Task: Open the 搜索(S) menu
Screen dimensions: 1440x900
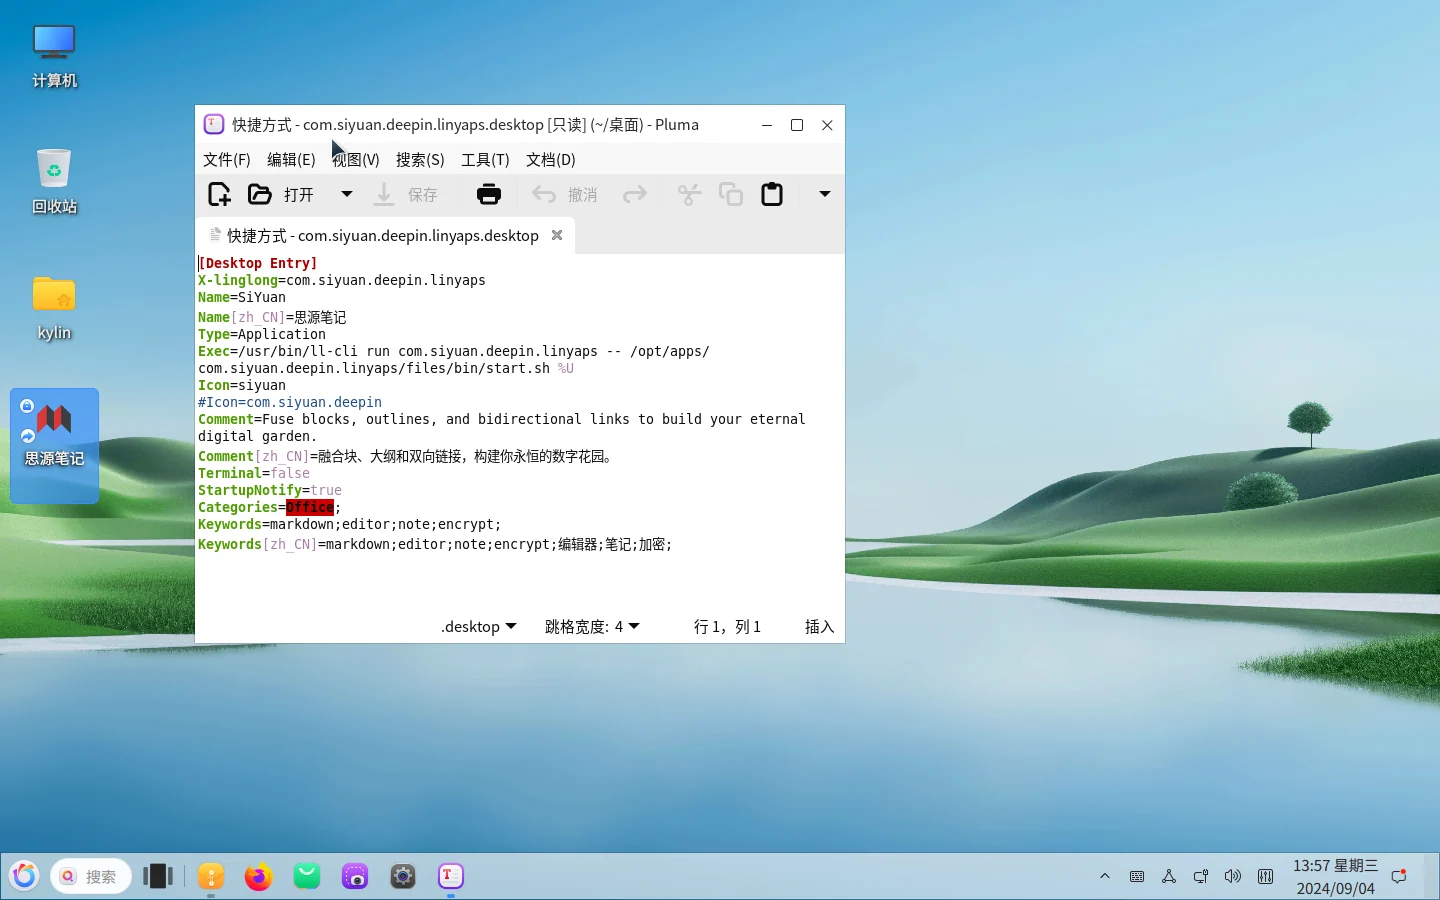Action: coord(420,160)
